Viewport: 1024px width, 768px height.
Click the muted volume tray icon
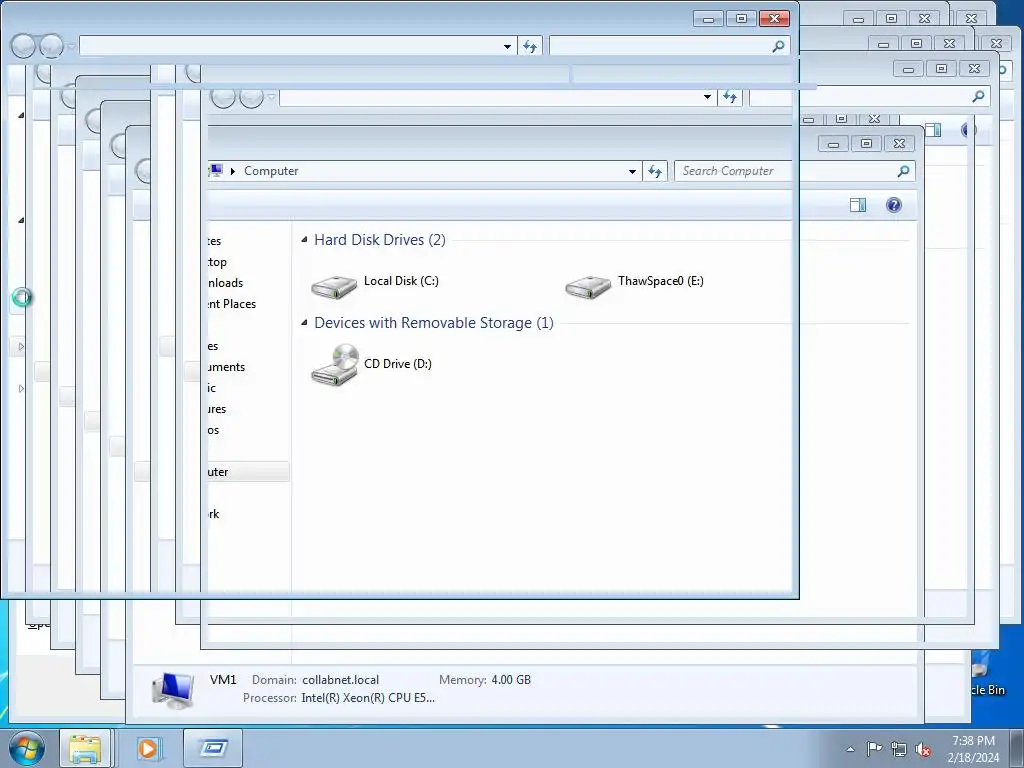(923, 749)
